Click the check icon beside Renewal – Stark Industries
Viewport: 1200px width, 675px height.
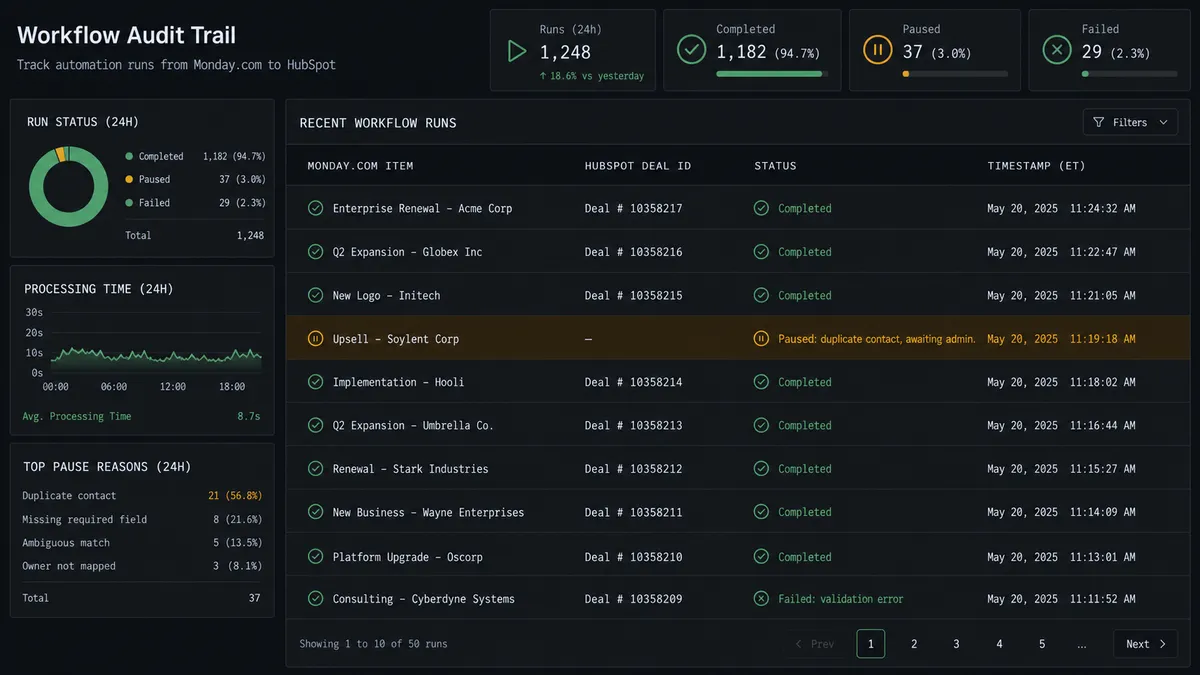coord(315,468)
